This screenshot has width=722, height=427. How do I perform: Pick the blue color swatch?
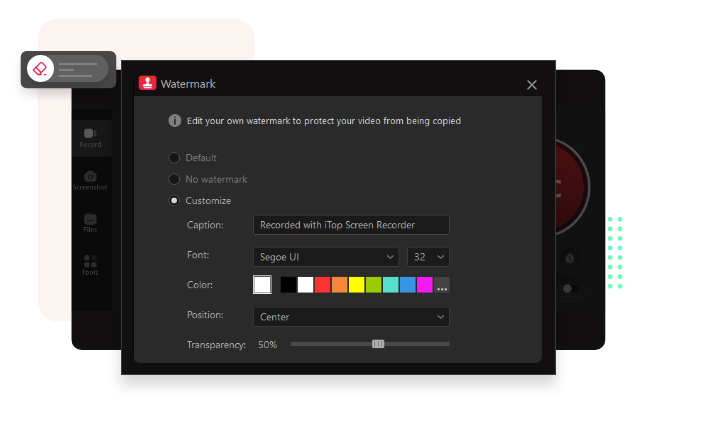coord(408,285)
